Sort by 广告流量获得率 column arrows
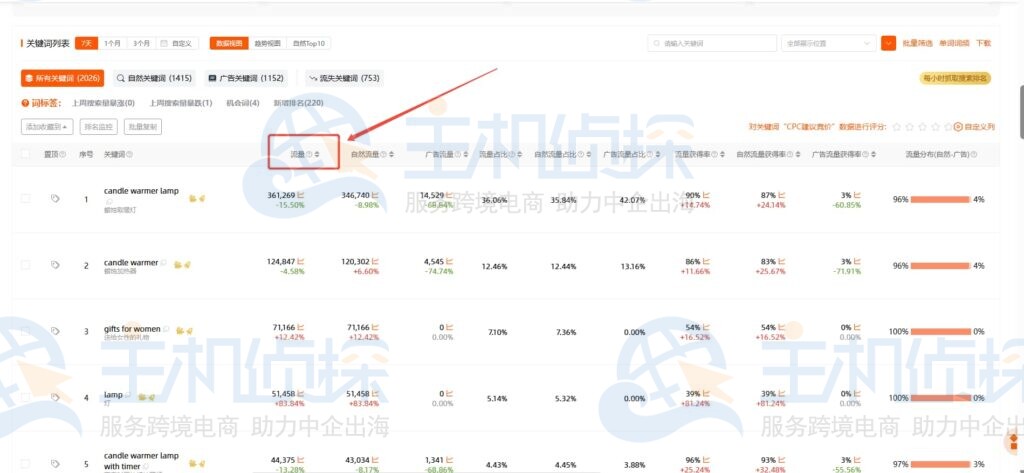 click(873, 154)
